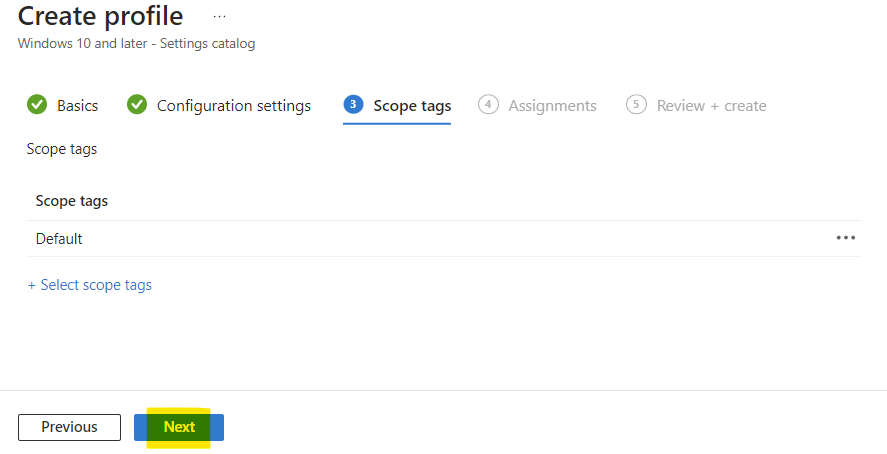The width and height of the screenshot is (887, 454).
Task: Click the green checkmark beside Basics
Action: (x=37, y=105)
